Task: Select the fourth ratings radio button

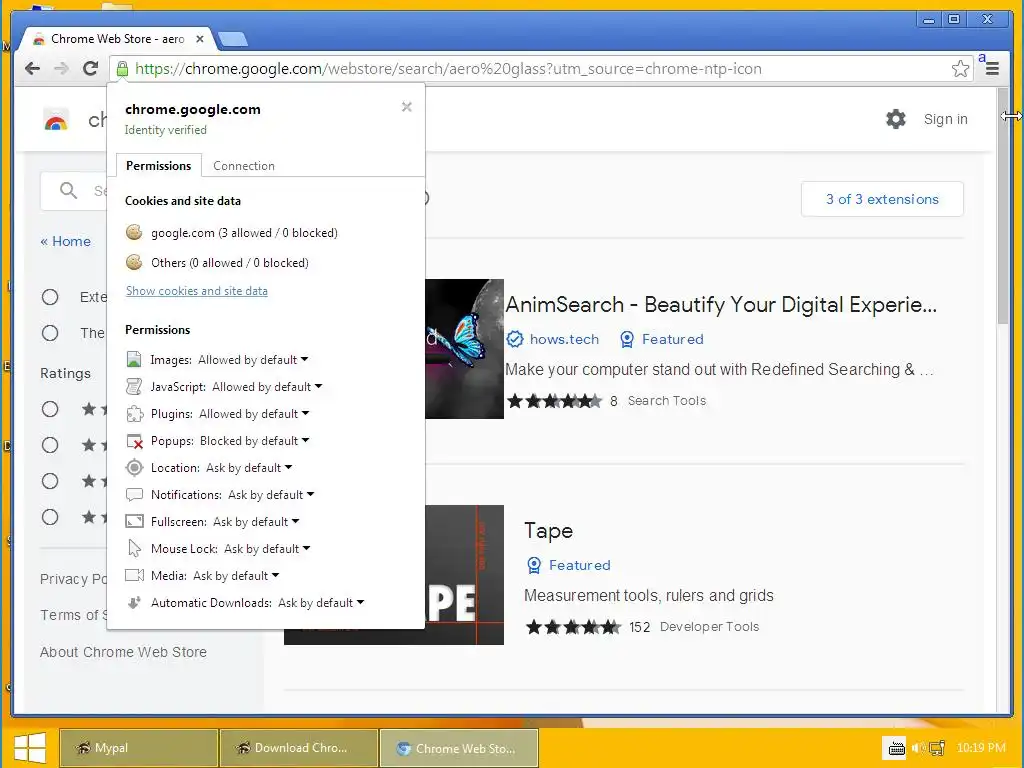Action: pos(50,517)
